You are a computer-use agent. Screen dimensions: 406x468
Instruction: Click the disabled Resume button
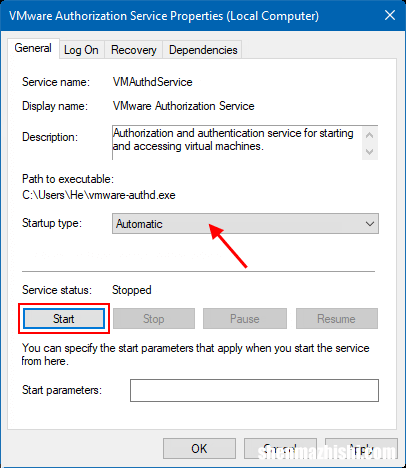click(337, 319)
